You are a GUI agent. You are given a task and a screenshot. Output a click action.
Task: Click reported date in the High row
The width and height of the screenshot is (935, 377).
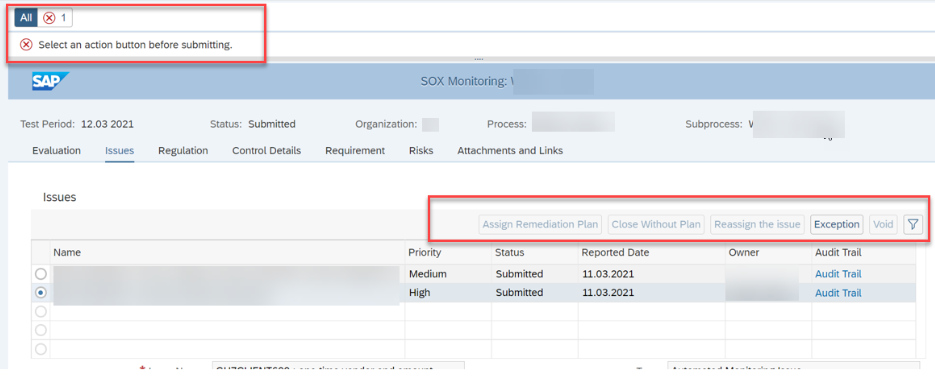[x=608, y=293]
